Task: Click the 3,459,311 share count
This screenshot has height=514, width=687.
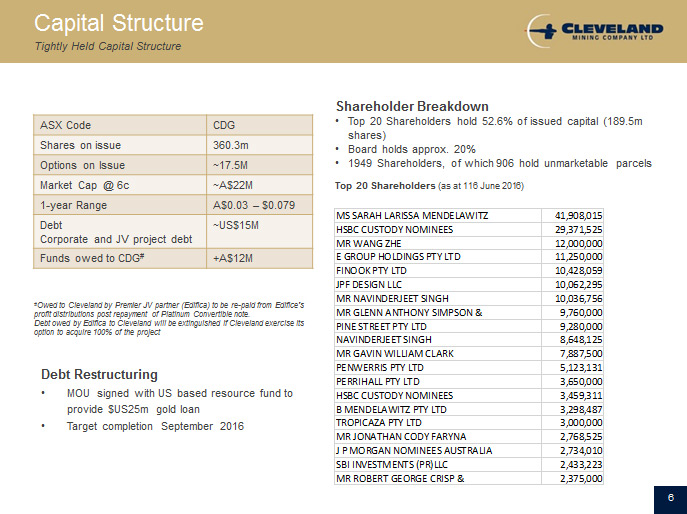Action: tap(581, 396)
